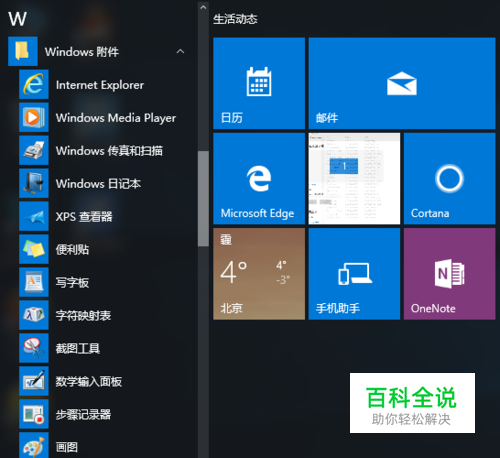The width and height of the screenshot is (500, 458).
Task: Open the 日历 calendar tile
Action: pos(259,83)
